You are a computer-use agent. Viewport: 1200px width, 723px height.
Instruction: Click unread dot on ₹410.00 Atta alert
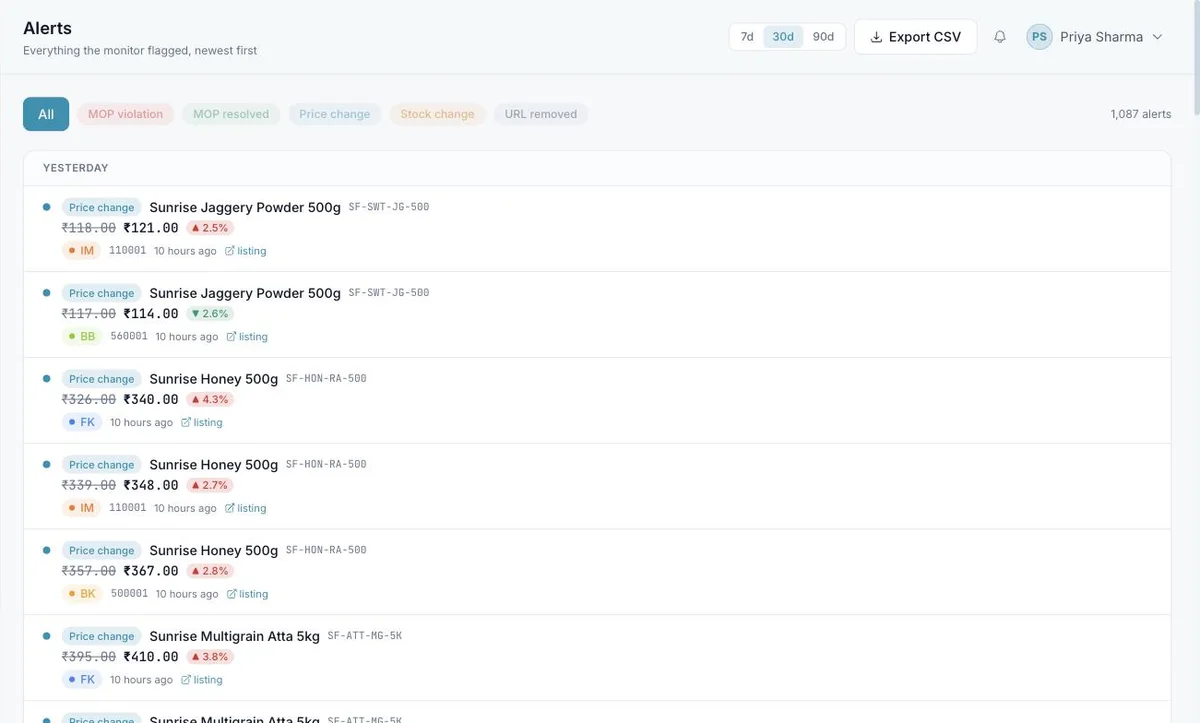[x=47, y=636]
